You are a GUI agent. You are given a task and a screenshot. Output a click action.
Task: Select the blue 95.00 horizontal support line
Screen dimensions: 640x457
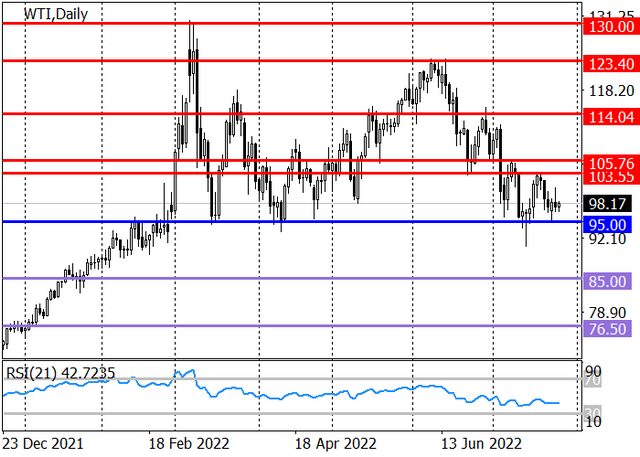293,222
